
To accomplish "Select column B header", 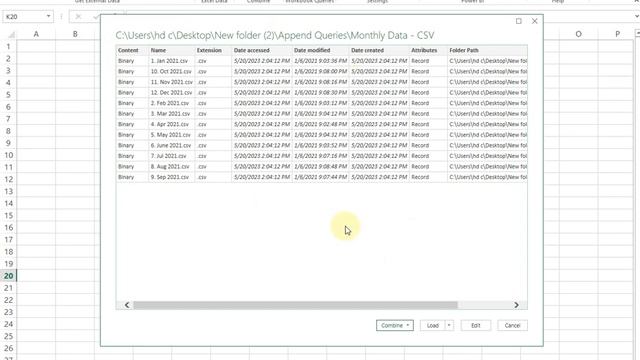I will pos(75,34).
